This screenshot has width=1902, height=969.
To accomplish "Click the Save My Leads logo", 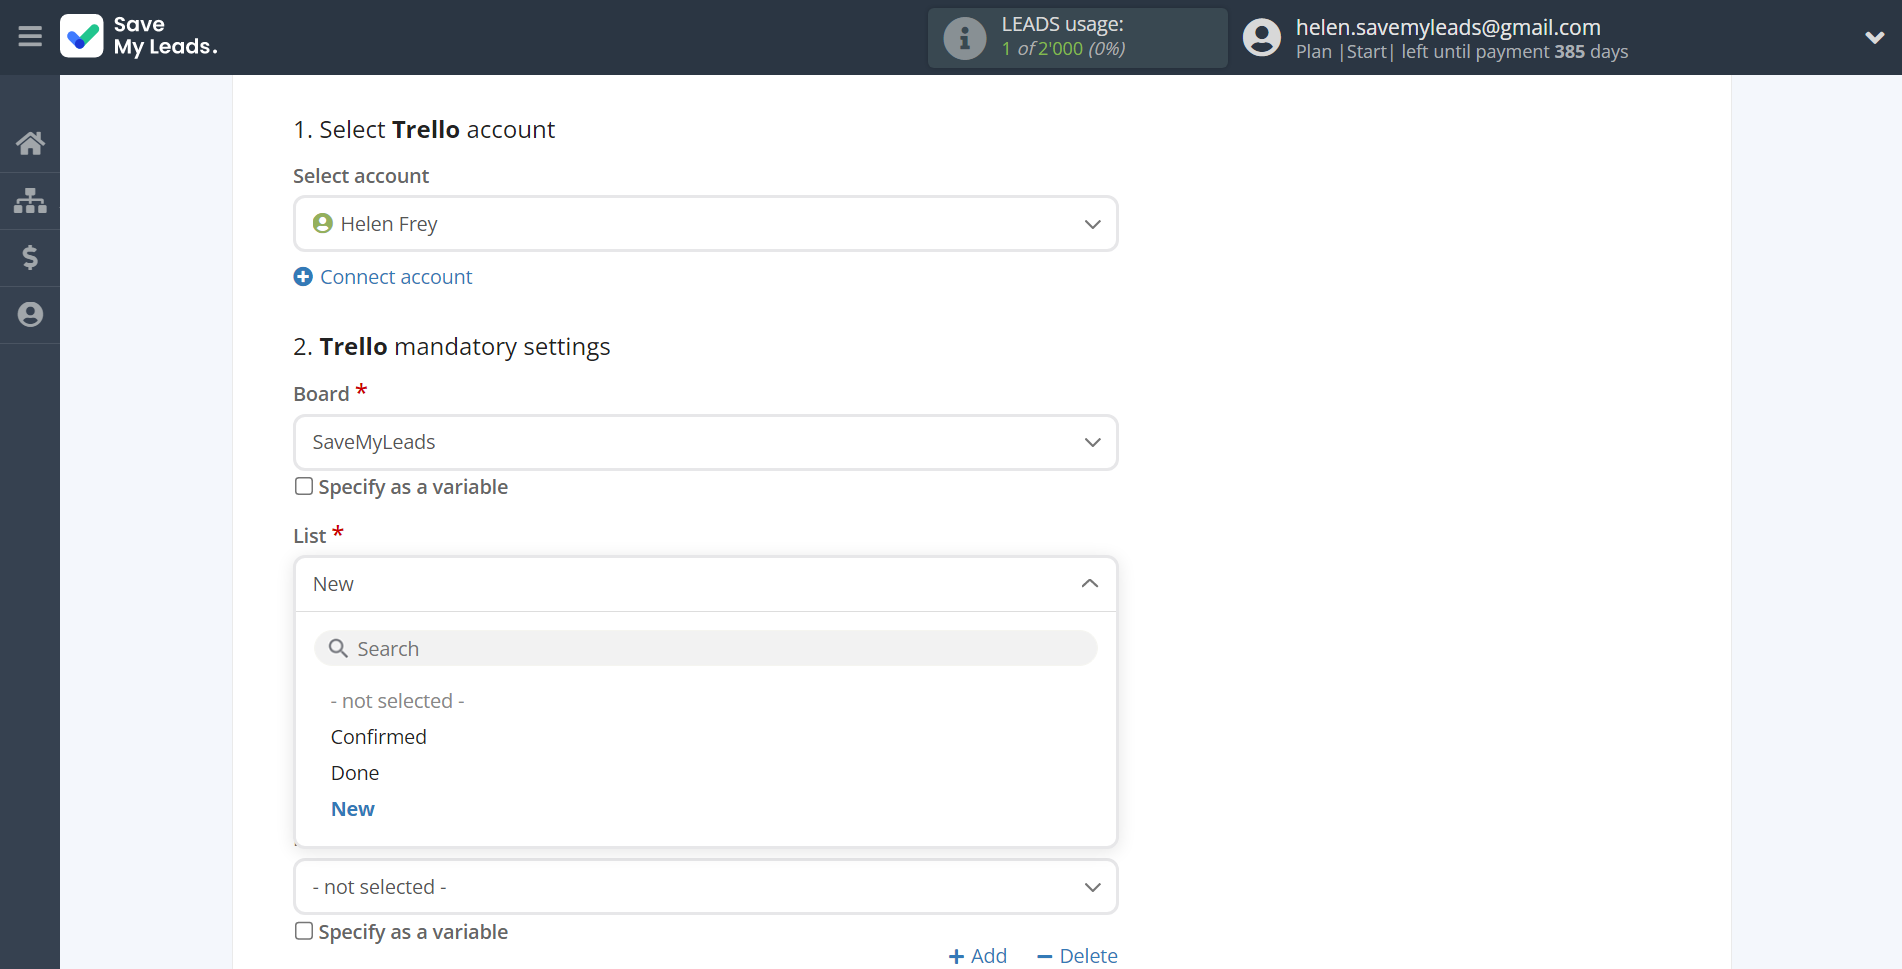I will (x=139, y=36).
